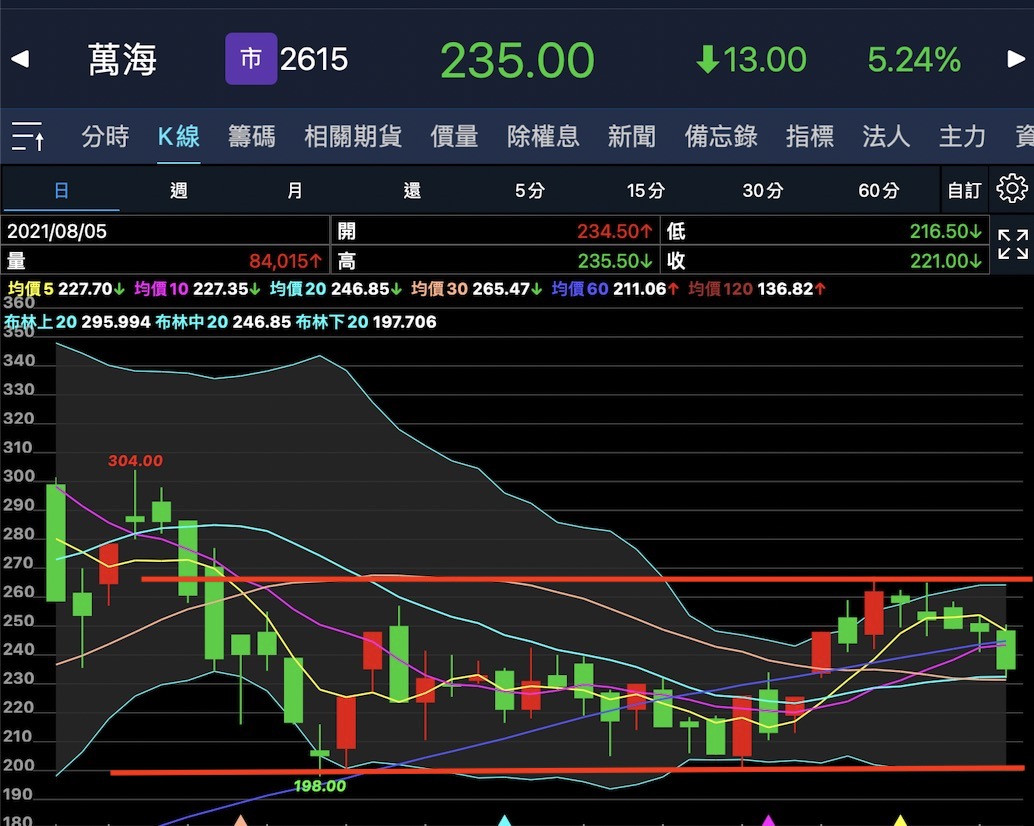Tap the stock name 萬海
The image size is (1034, 826).
point(123,59)
